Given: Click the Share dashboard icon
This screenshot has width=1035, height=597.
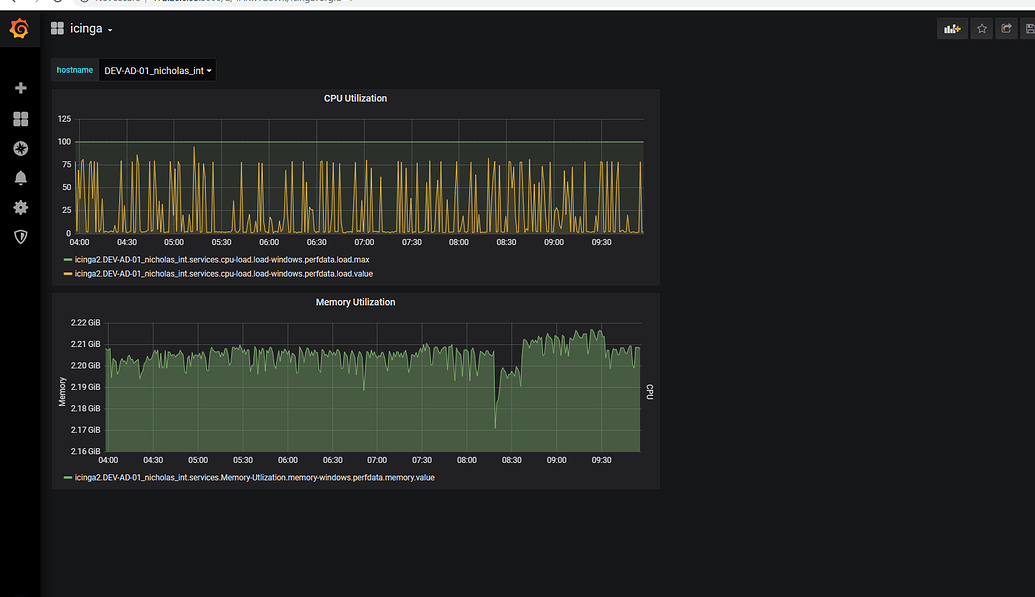Looking at the screenshot, I should point(1006,29).
